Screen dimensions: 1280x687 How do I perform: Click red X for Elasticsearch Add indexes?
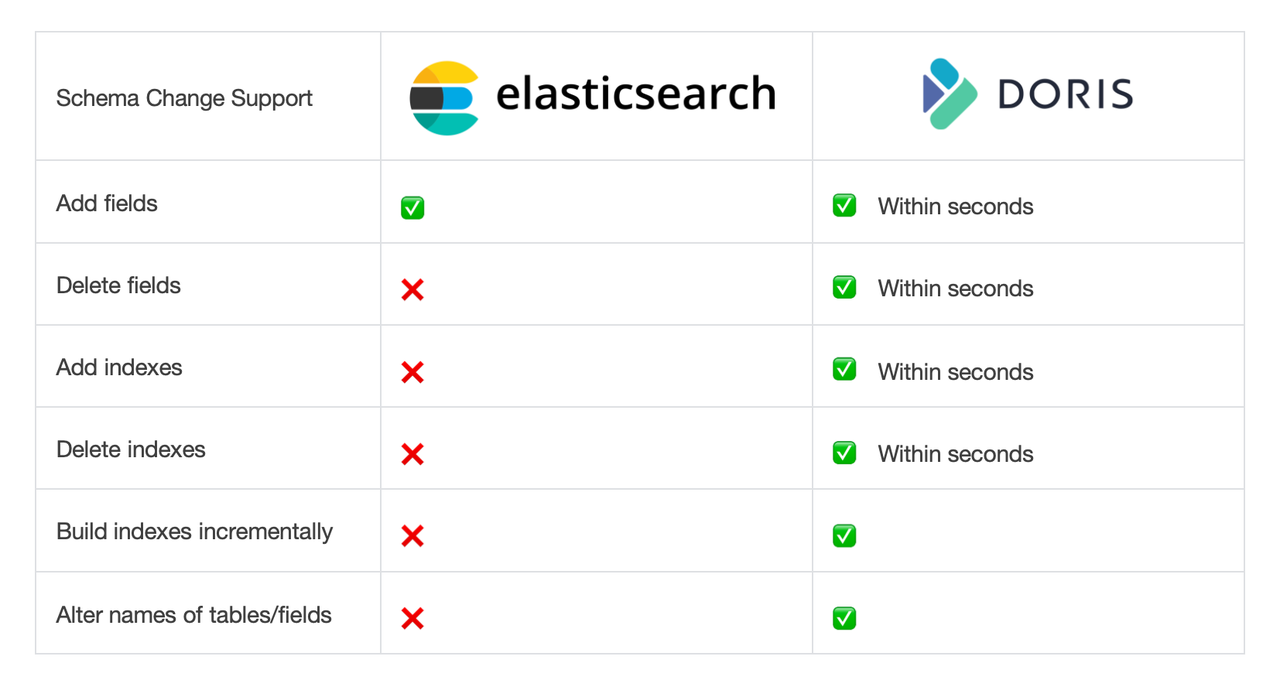pyautogui.click(x=412, y=372)
